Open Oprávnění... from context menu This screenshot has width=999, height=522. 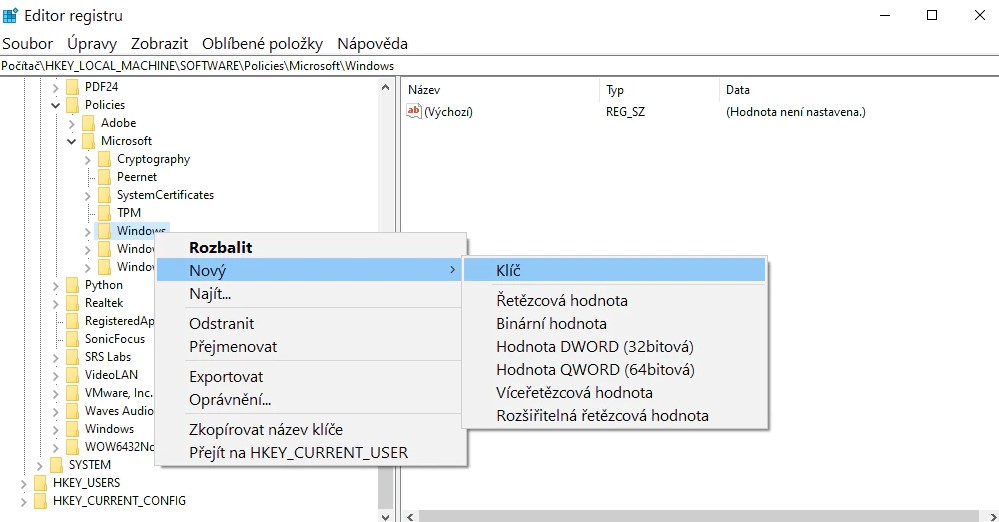tap(309, 399)
